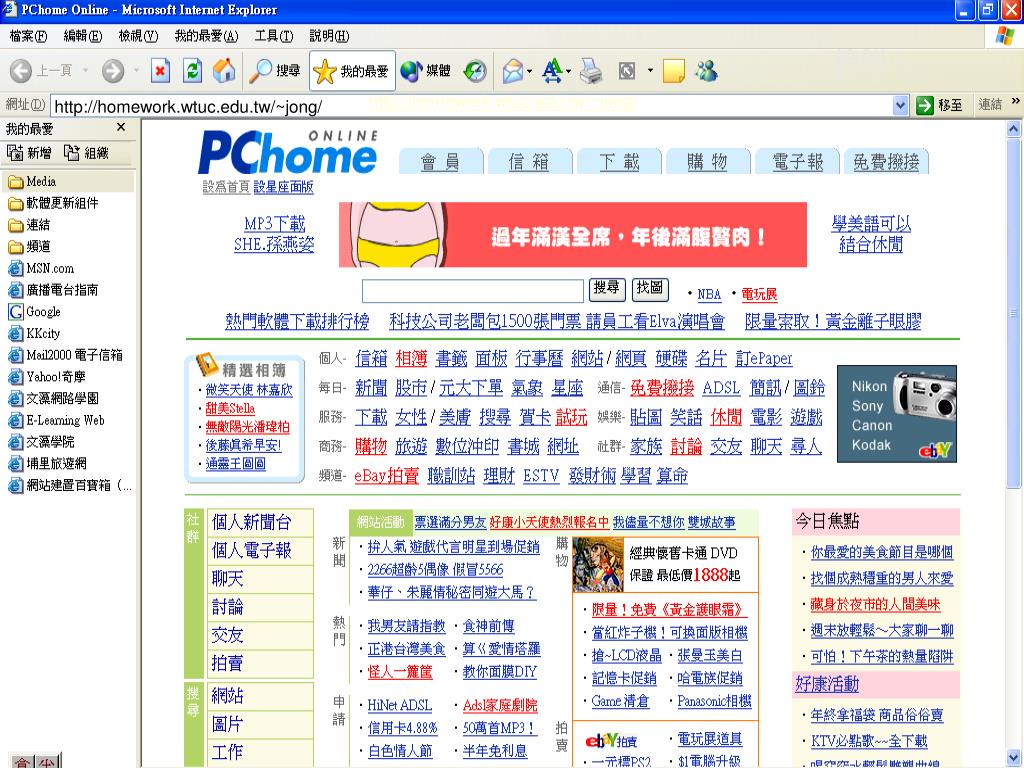Click Add (新增) in Favorites panel
Screen dimensions: 1024x768
29,153
